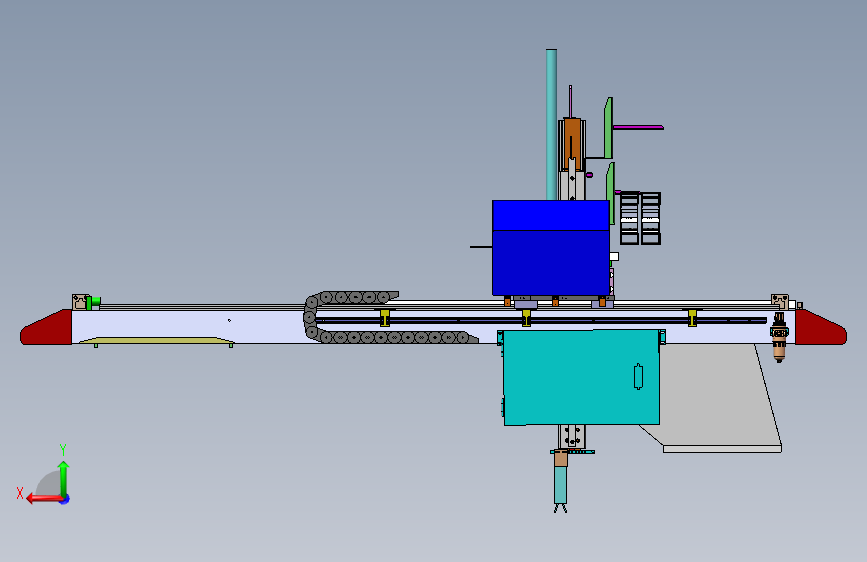Select the large blue box on the carriage
Screen dimensions: 867x562
(551, 248)
